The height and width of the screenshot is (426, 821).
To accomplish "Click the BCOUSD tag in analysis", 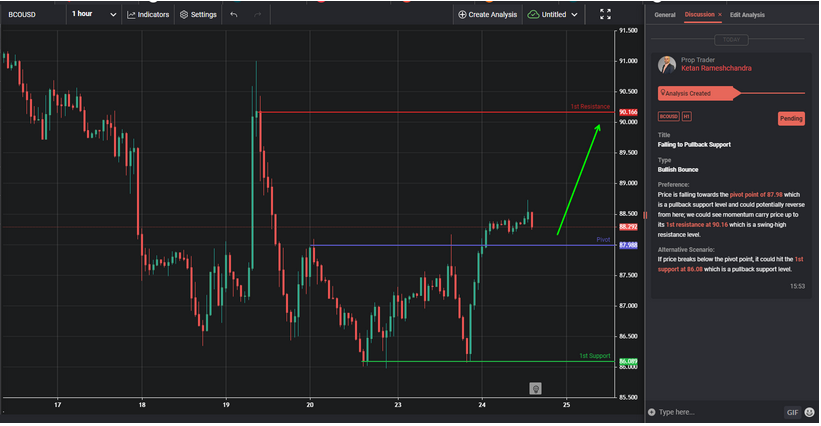I will (x=668, y=117).
